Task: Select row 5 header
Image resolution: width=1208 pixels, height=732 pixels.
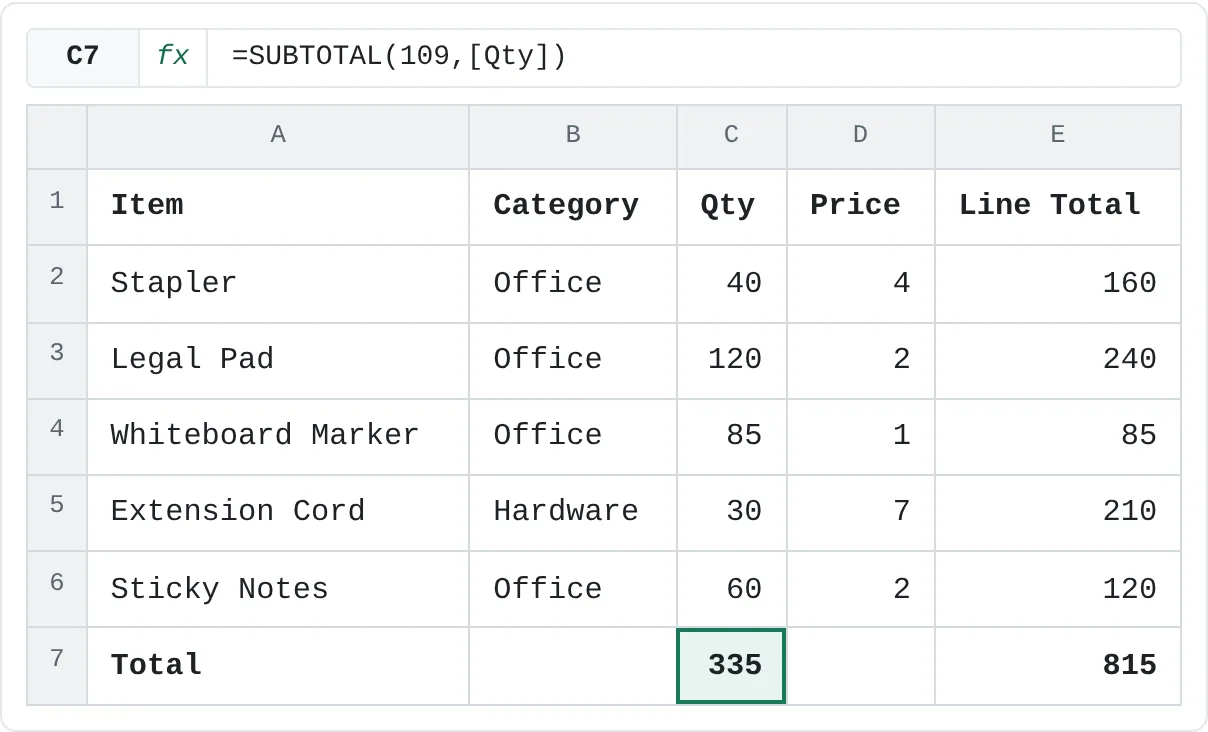Action: coord(57,512)
